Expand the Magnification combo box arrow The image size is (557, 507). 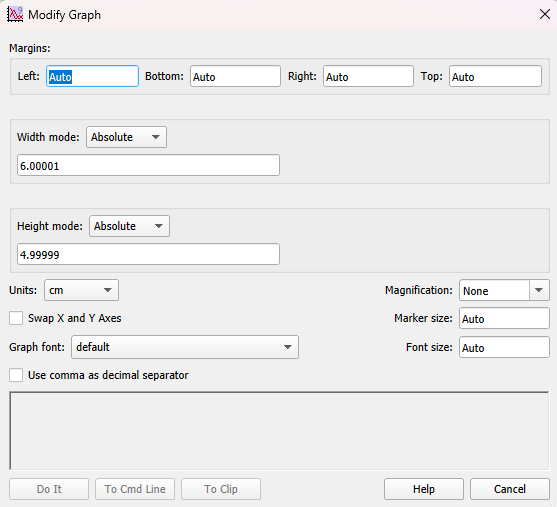coord(539,290)
